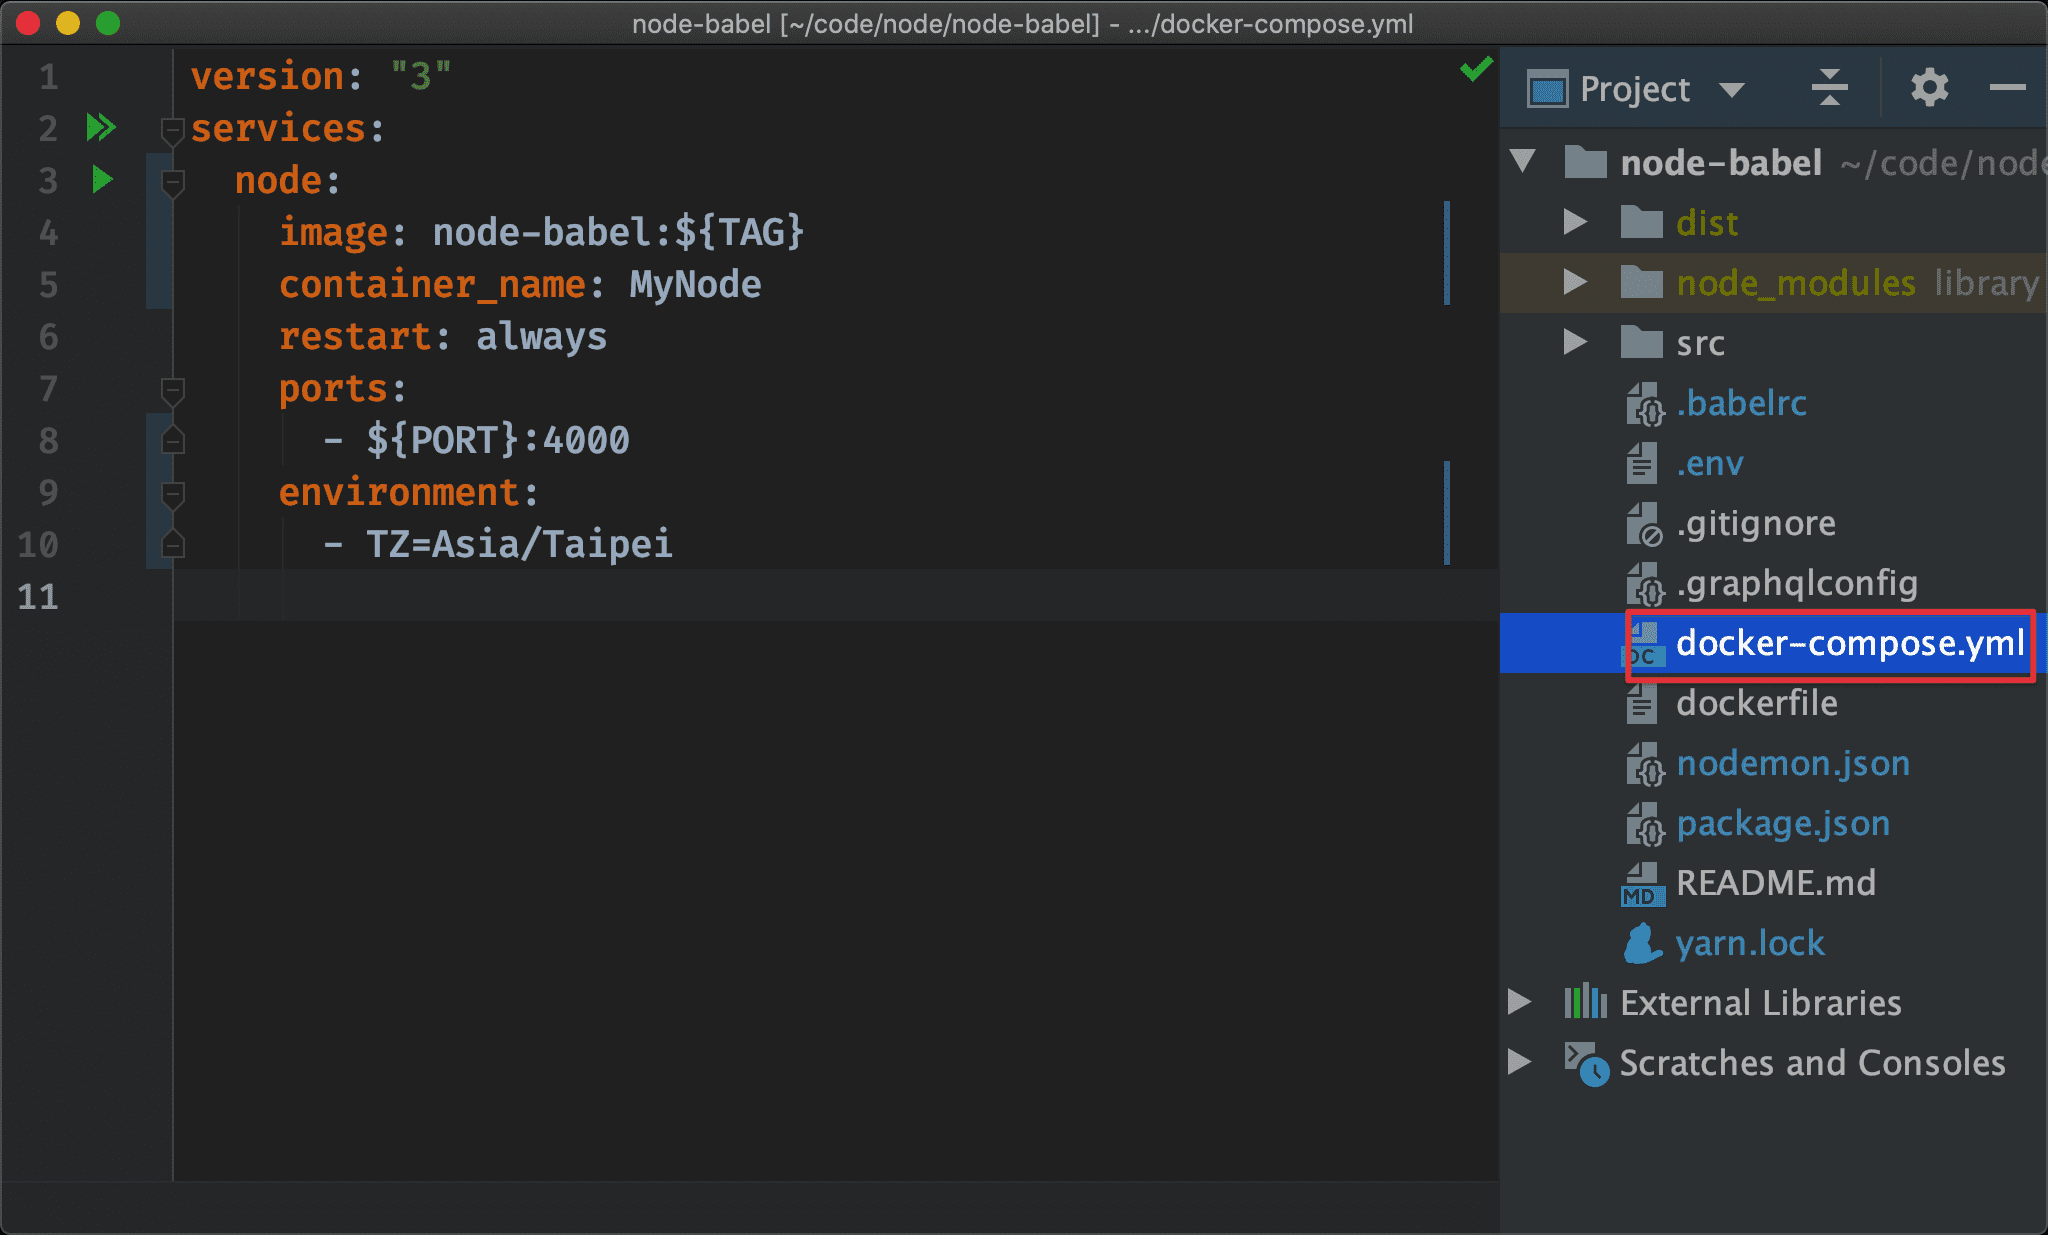Image resolution: width=2048 pixels, height=1235 pixels.
Task: Click the restart: always line
Action: (x=442, y=336)
